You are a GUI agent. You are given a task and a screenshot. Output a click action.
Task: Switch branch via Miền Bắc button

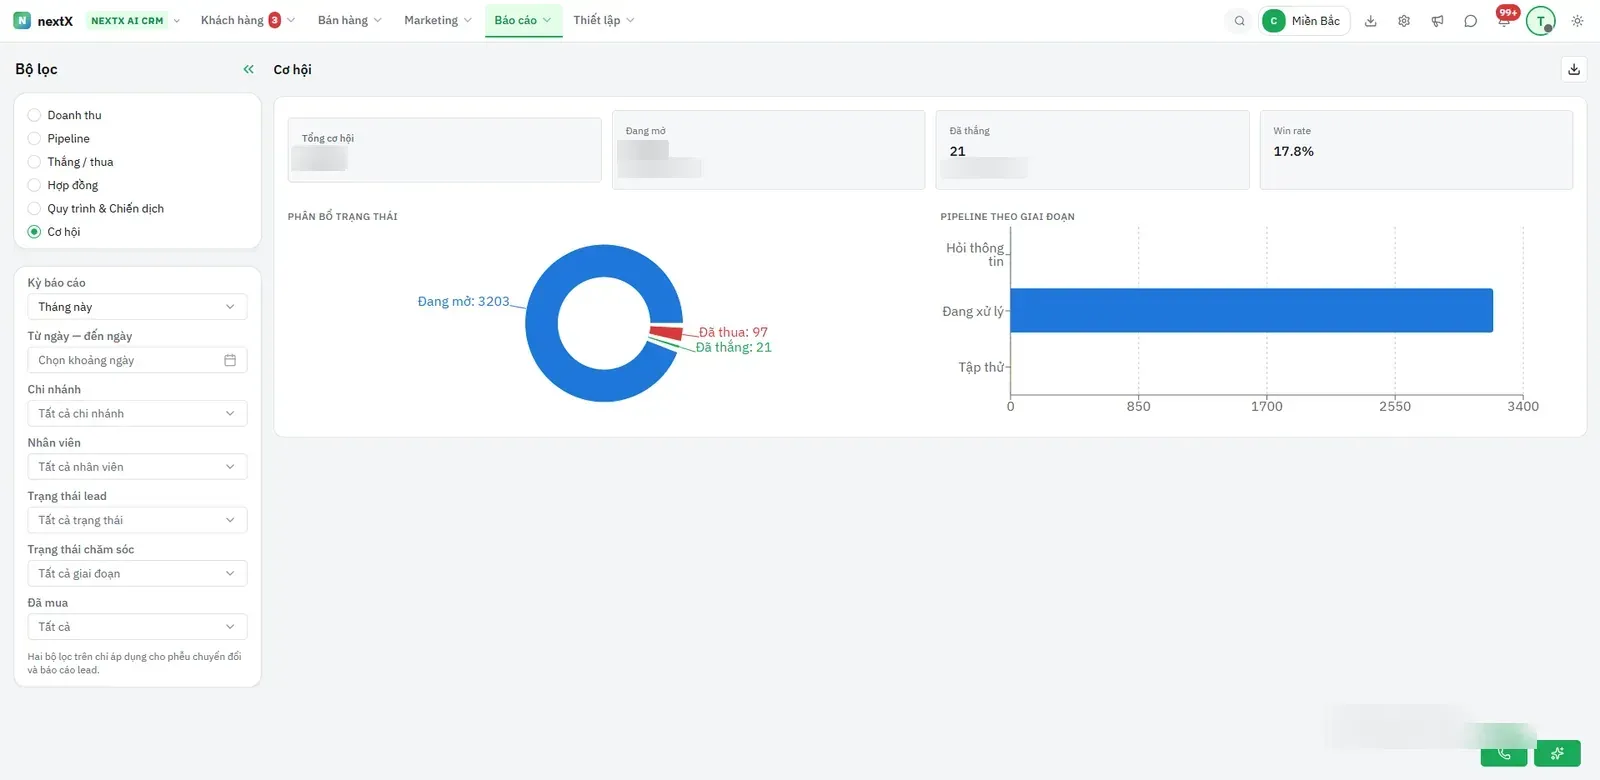click(x=1304, y=21)
